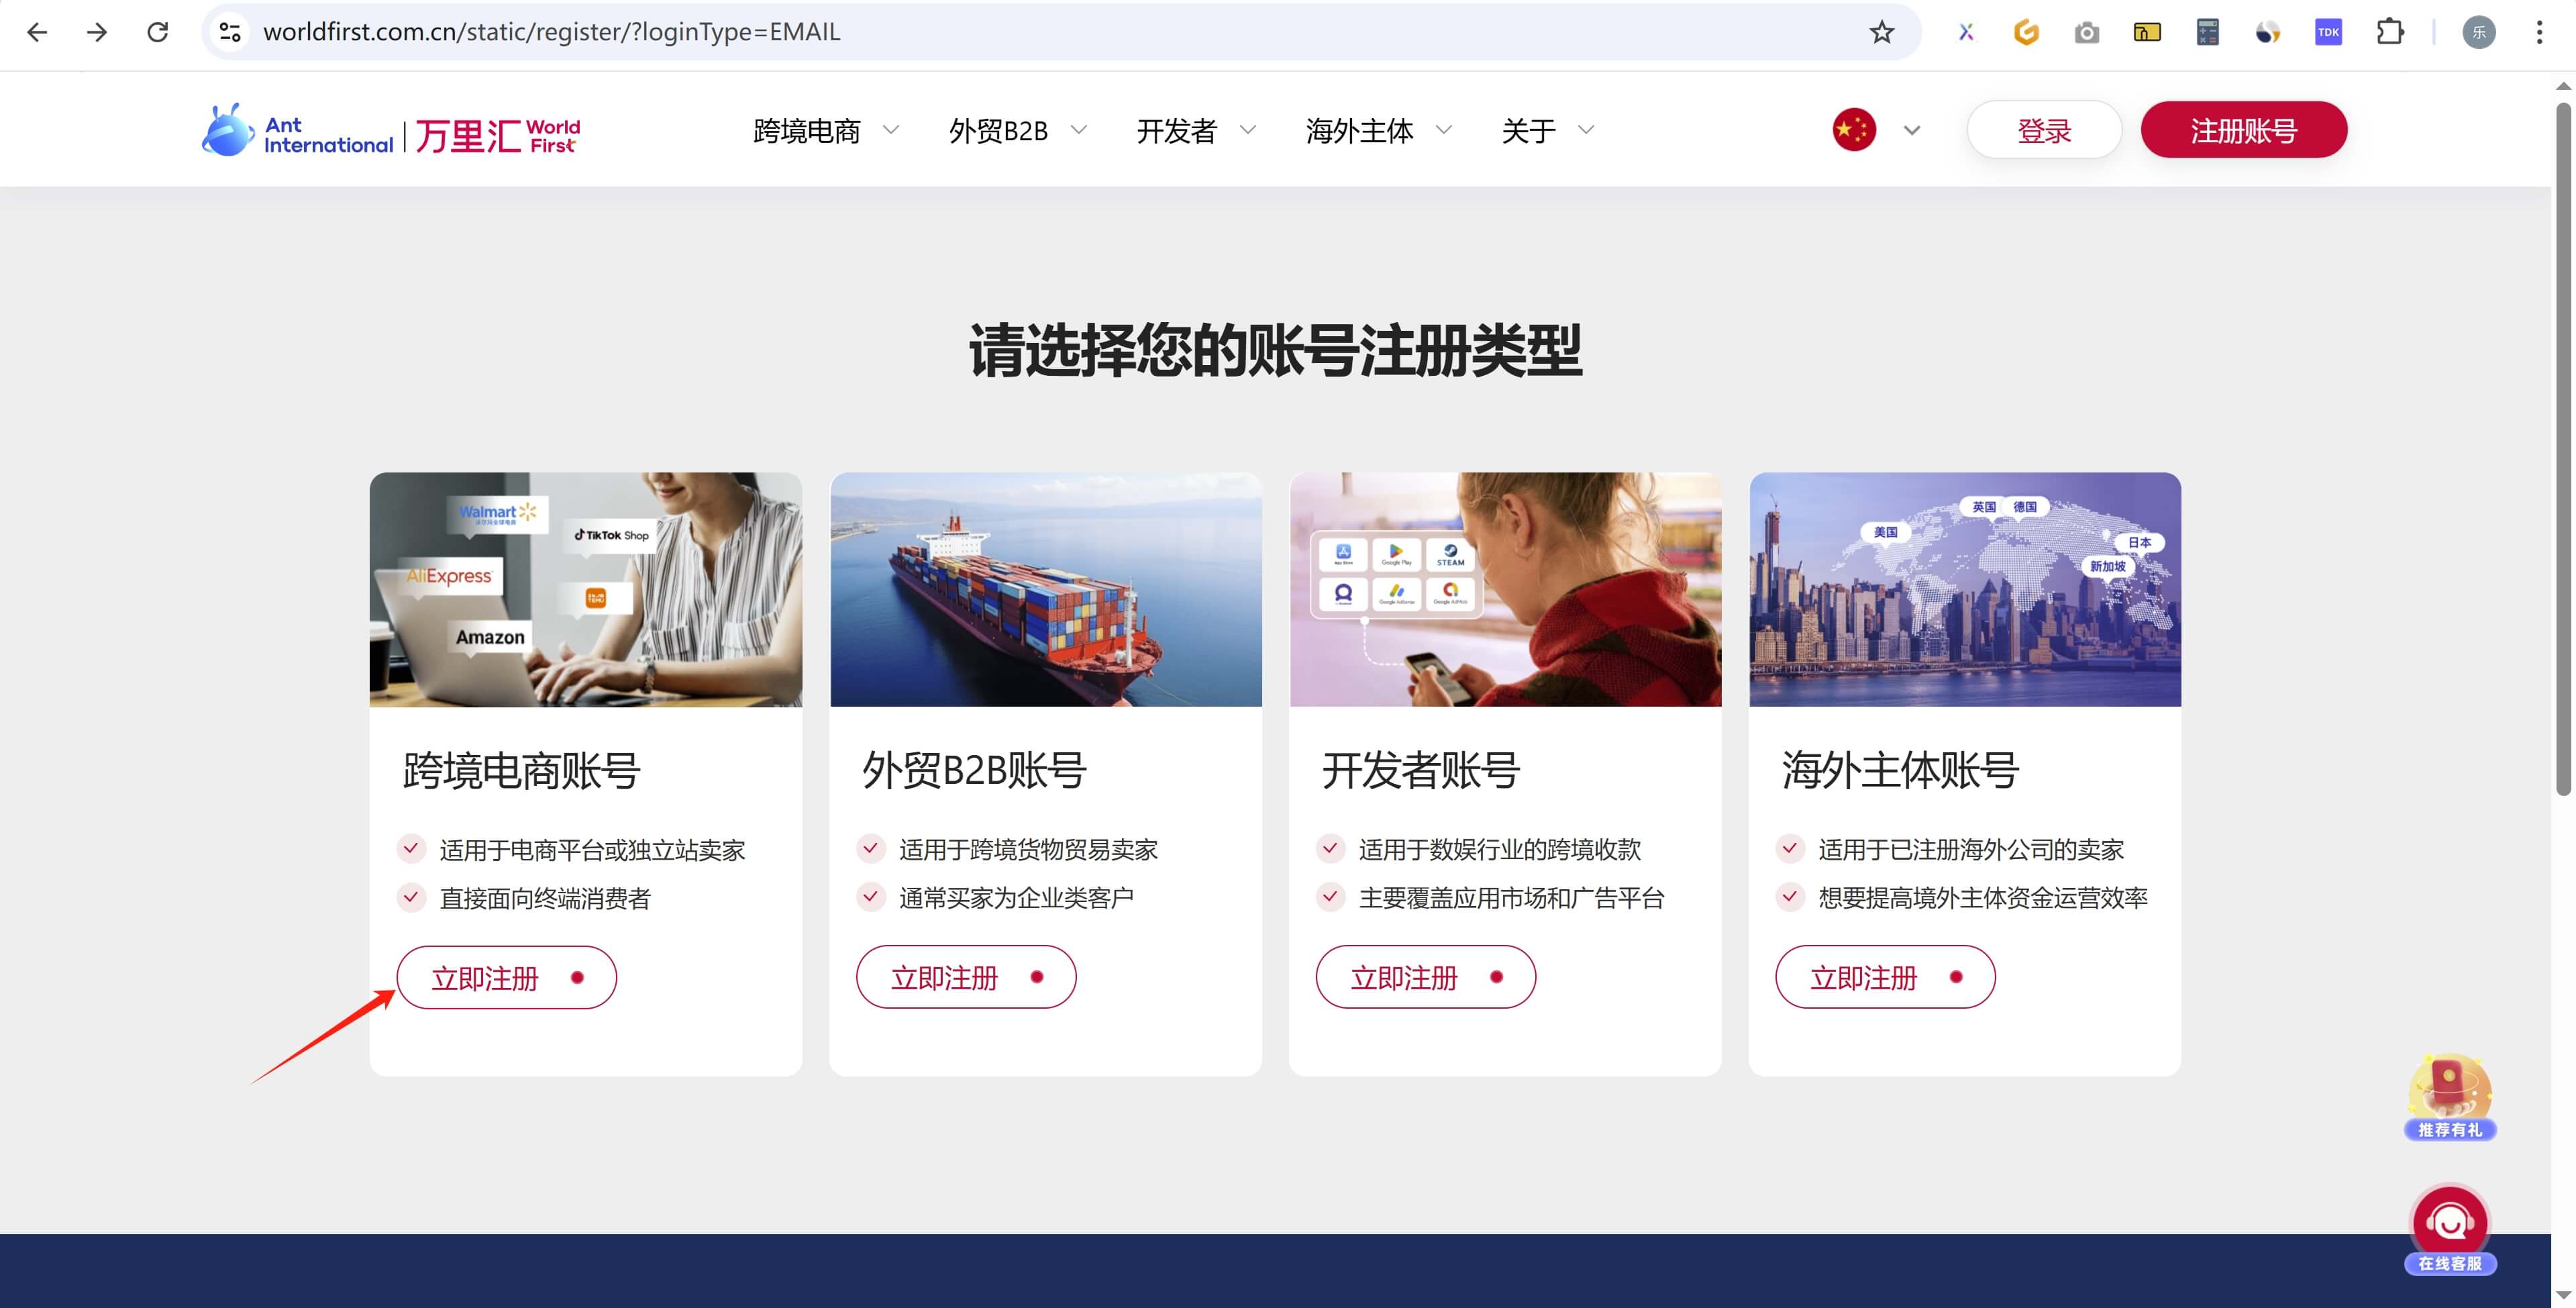This screenshot has width=2576, height=1308.
Task: Open the 关于 menu item
Action: [x=1547, y=131]
